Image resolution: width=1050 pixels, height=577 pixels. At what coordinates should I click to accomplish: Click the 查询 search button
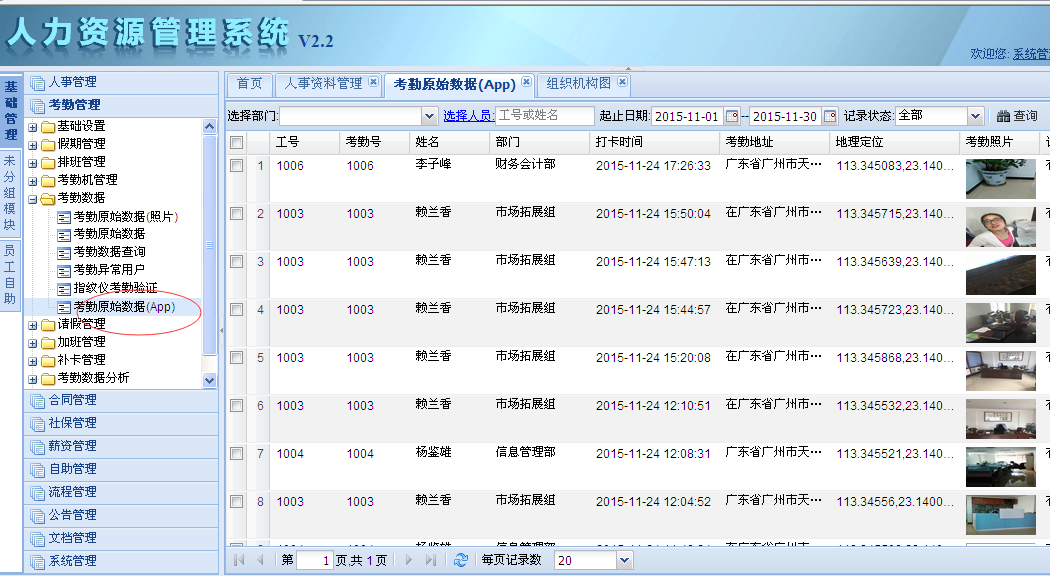[x=1017, y=116]
